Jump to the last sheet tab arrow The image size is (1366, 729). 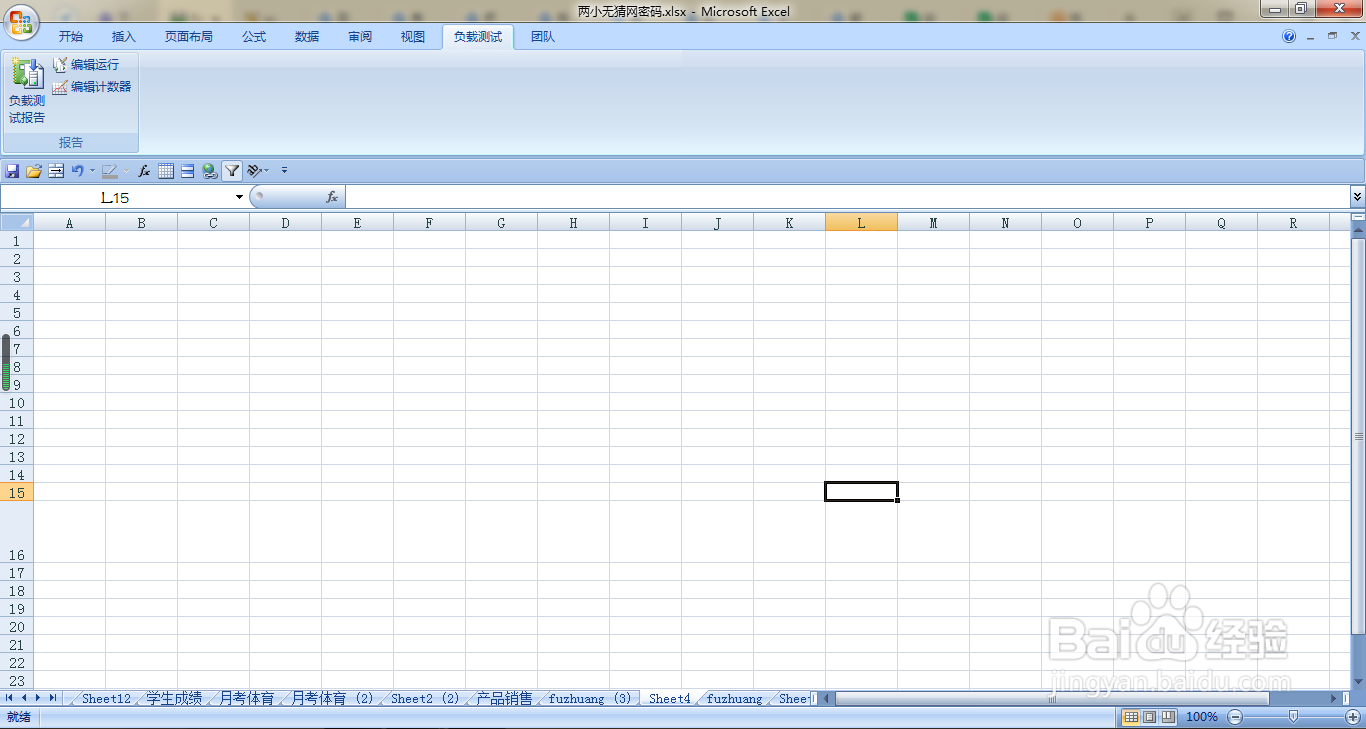coord(53,698)
